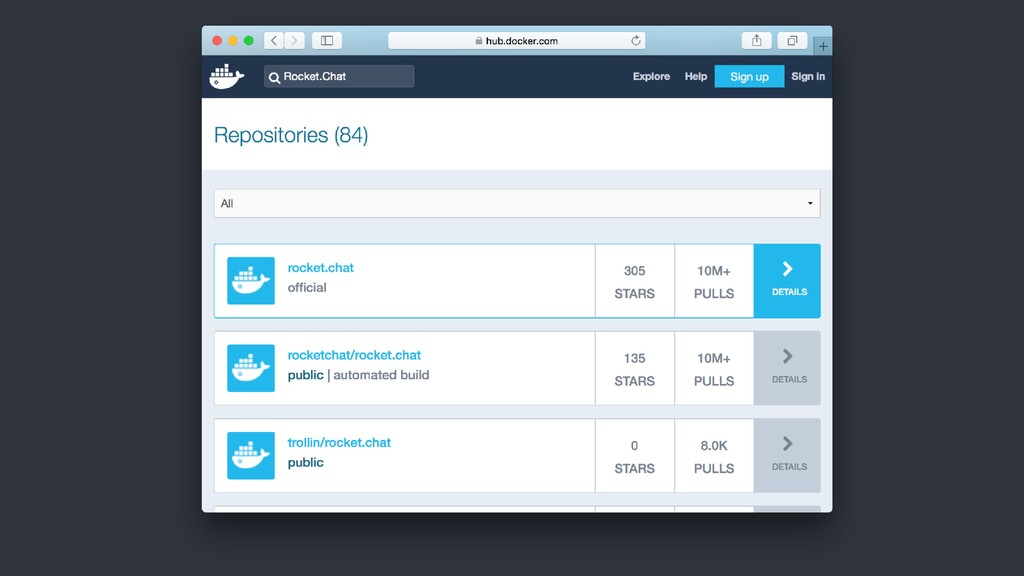Open the trollin/rocket.chat repository link
The height and width of the screenshot is (576, 1024).
point(339,443)
